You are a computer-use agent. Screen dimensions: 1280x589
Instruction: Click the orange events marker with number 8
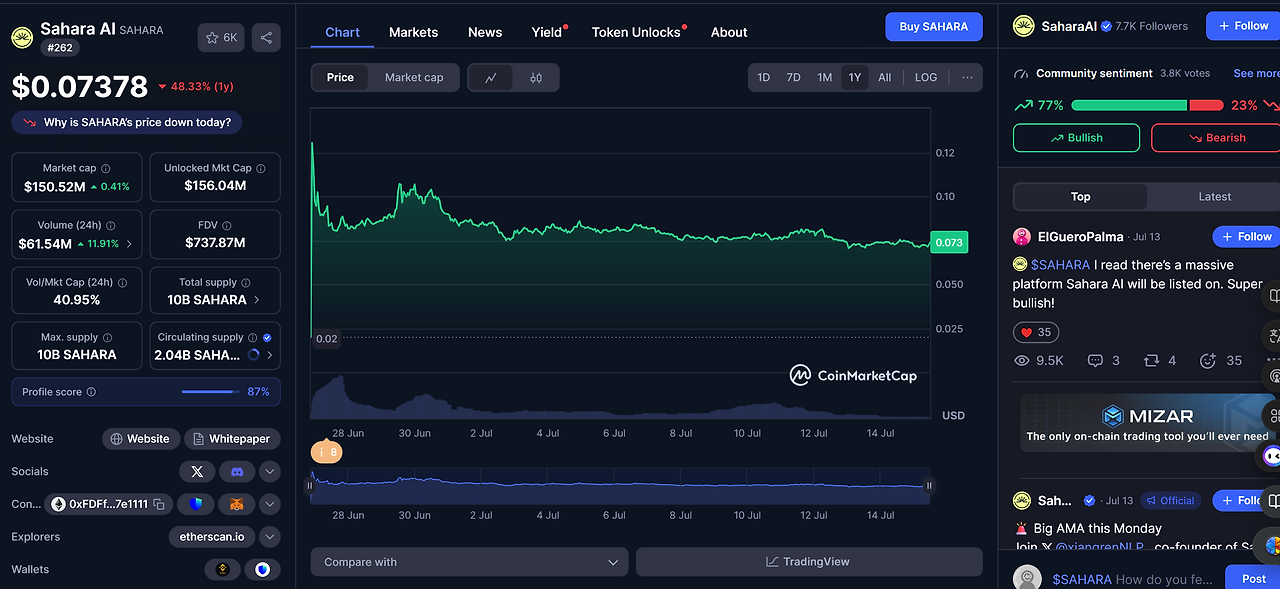[326, 453]
